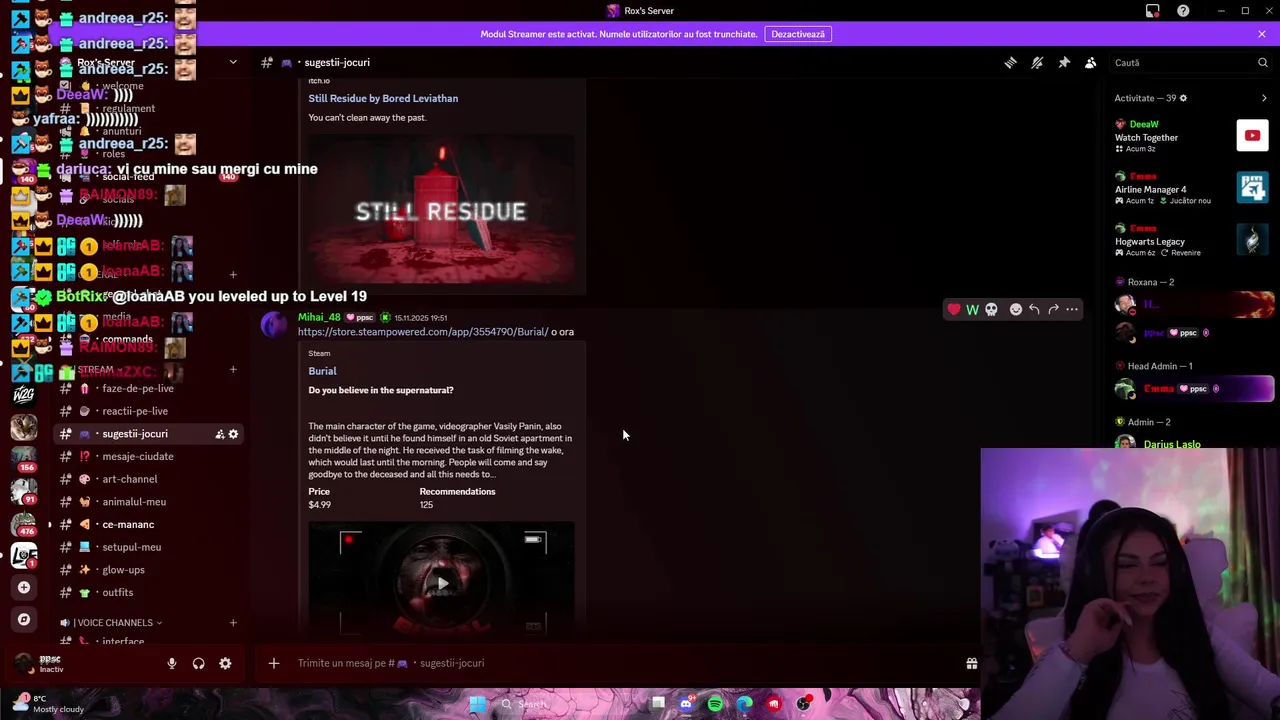Add a channel to VOICE CHANNELS
This screenshot has height=720, width=1280.
233,623
